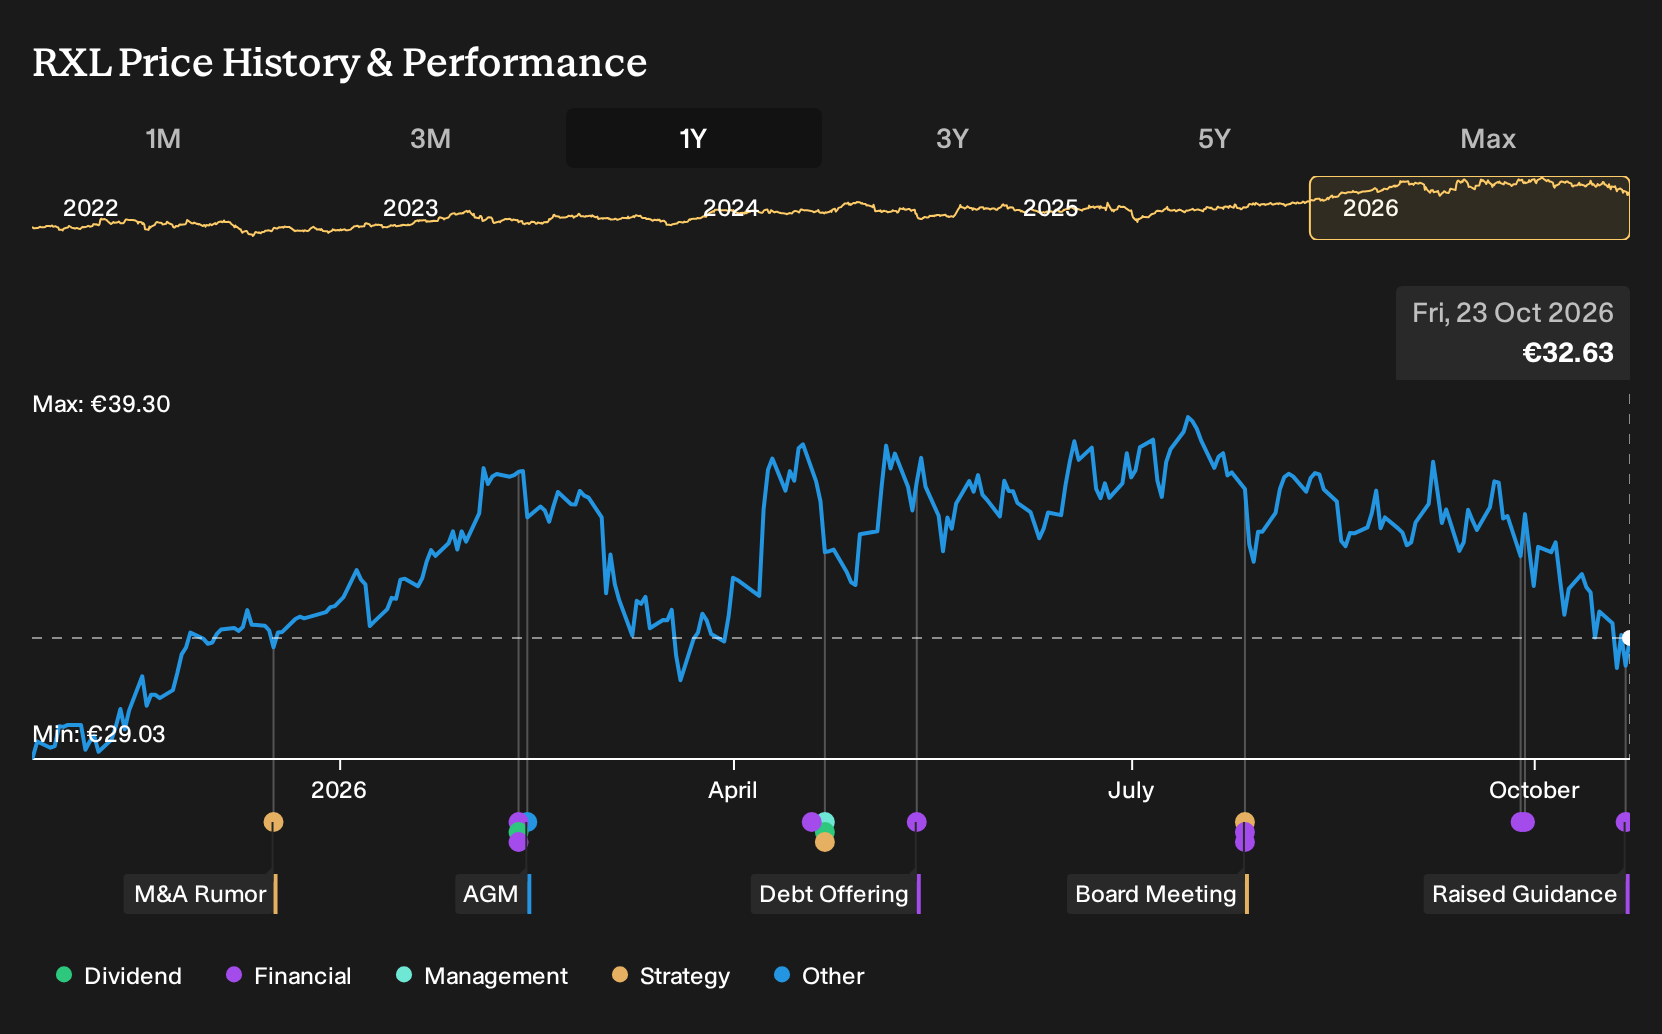Show Max price history range
1662x1034 pixels.
click(1488, 138)
